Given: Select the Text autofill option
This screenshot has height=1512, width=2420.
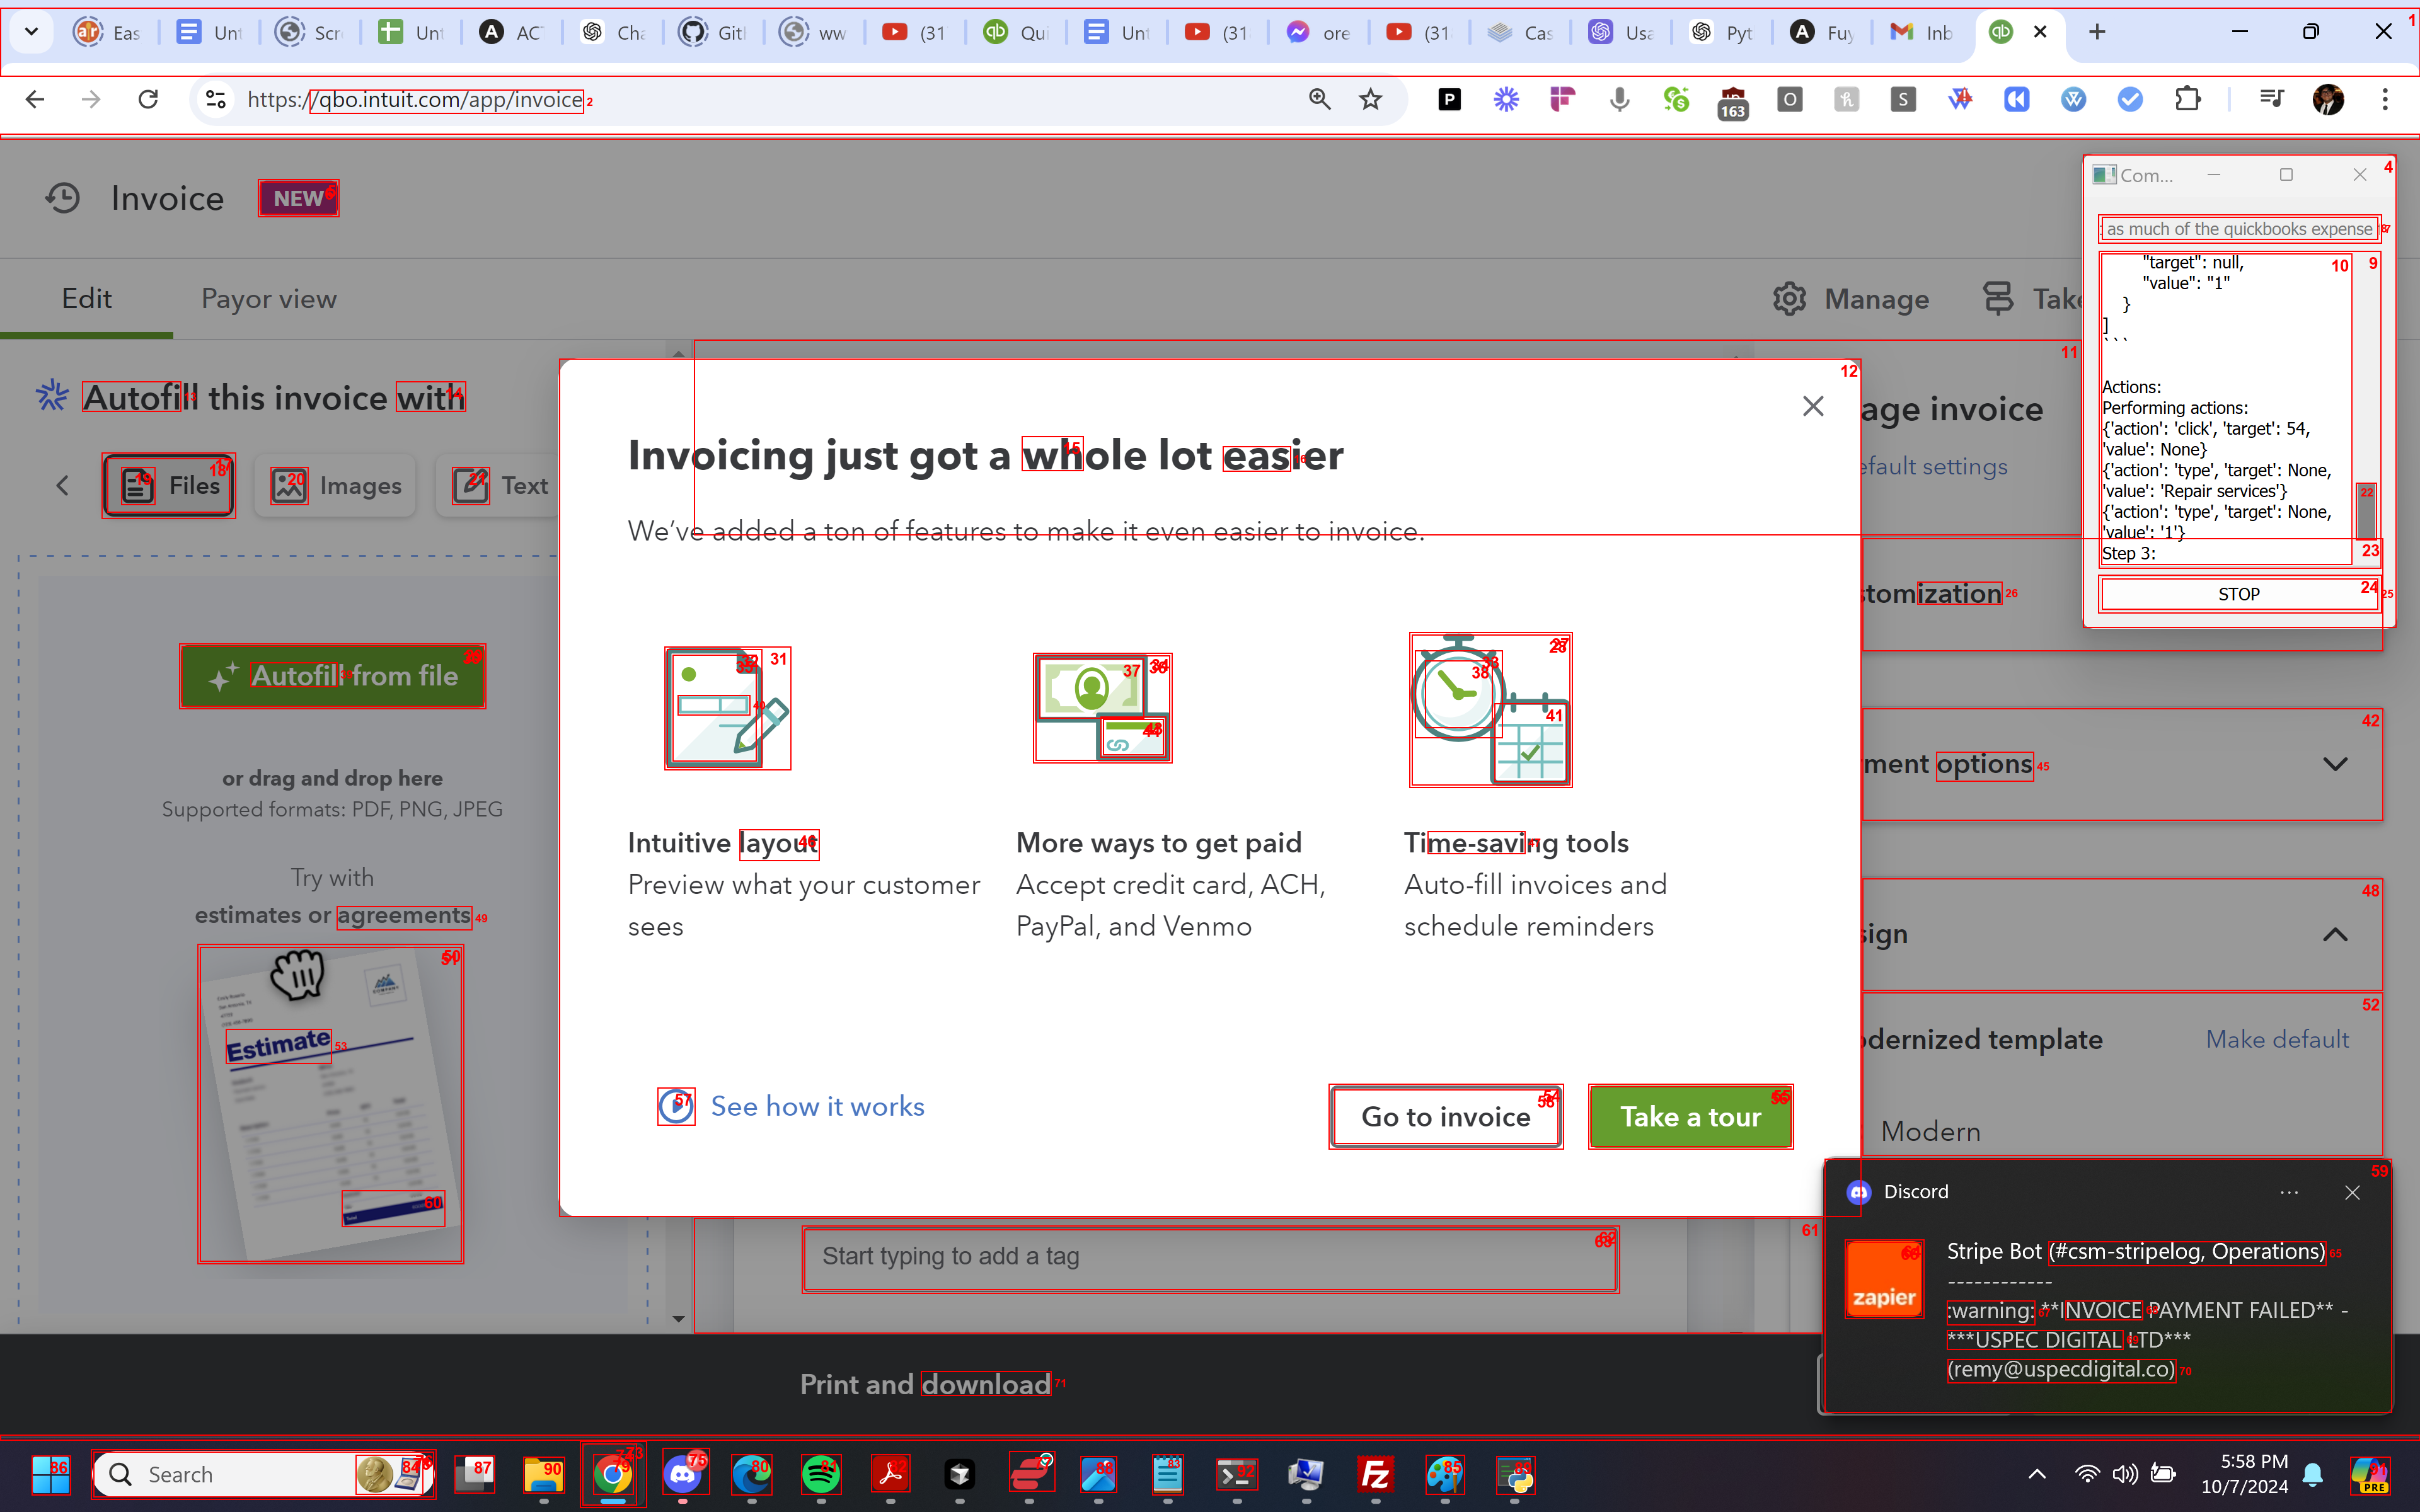Looking at the screenshot, I should [x=499, y=486].
